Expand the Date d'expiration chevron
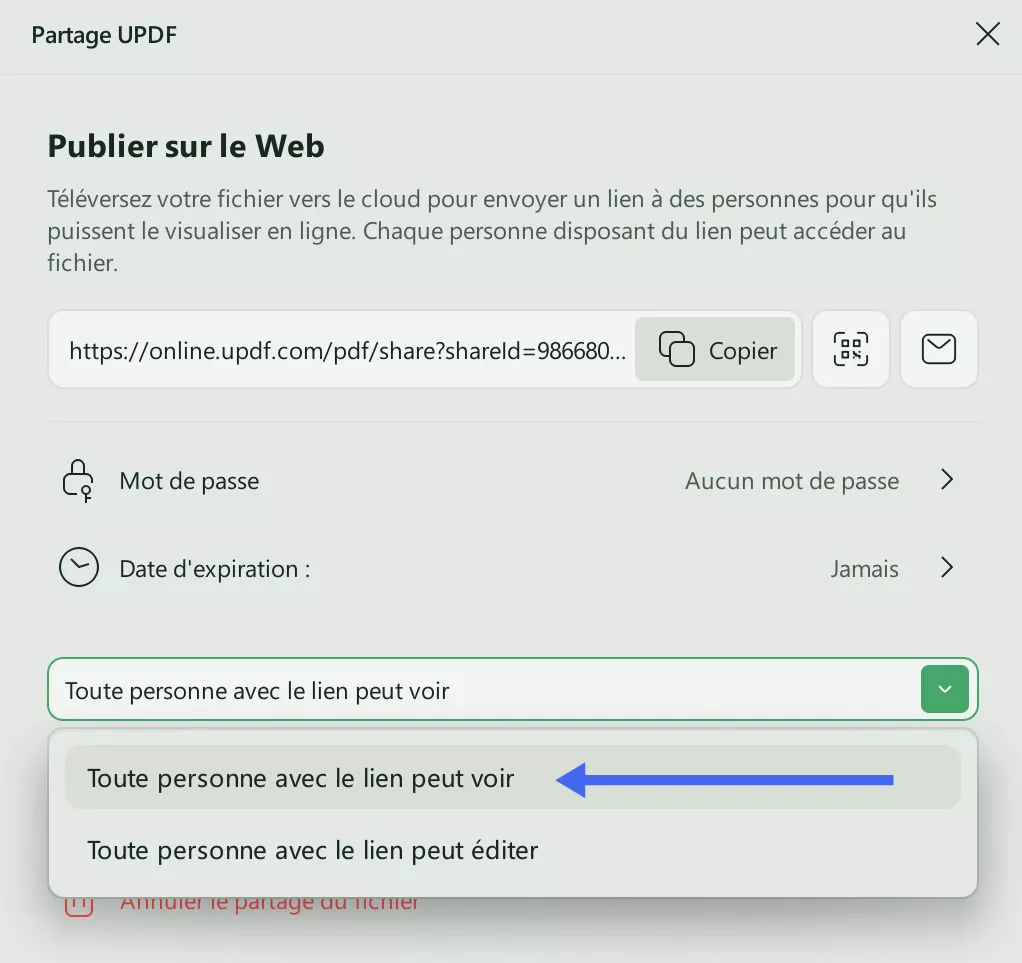This screenshot has width=1022, height=963. (947, 569)
